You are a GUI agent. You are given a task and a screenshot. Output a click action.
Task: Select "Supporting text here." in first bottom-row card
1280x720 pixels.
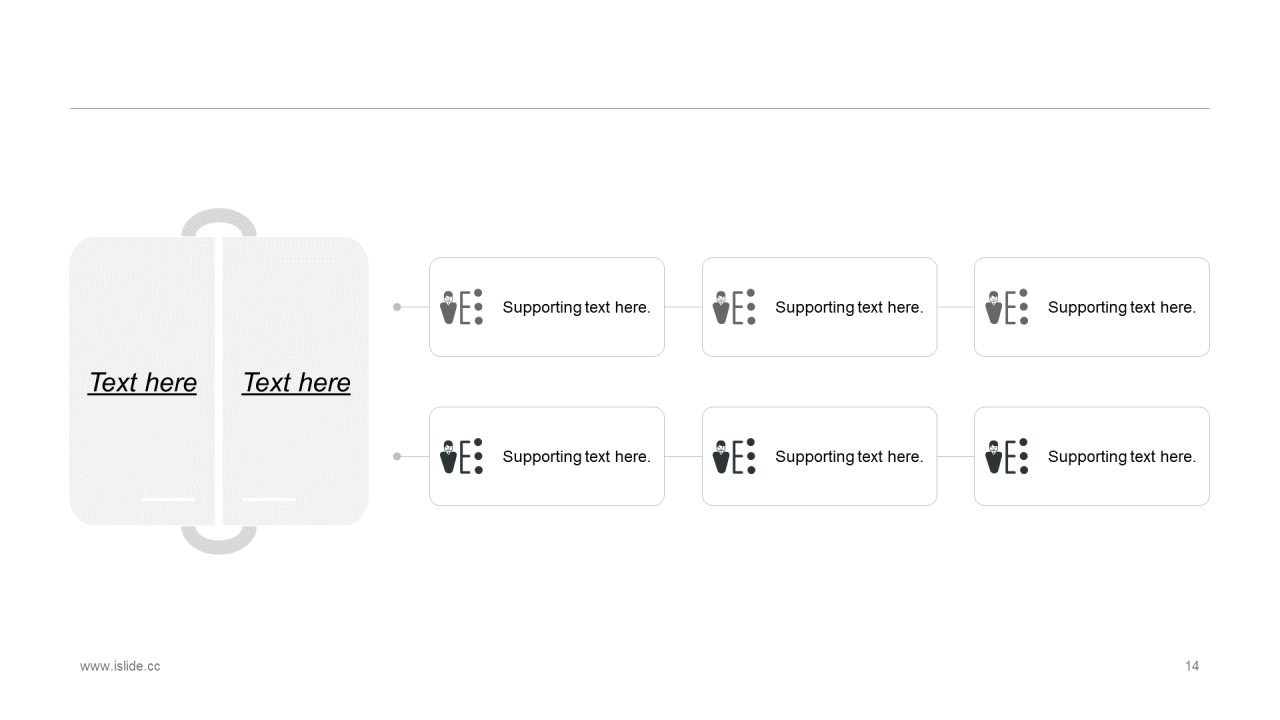tap(577, 456)
